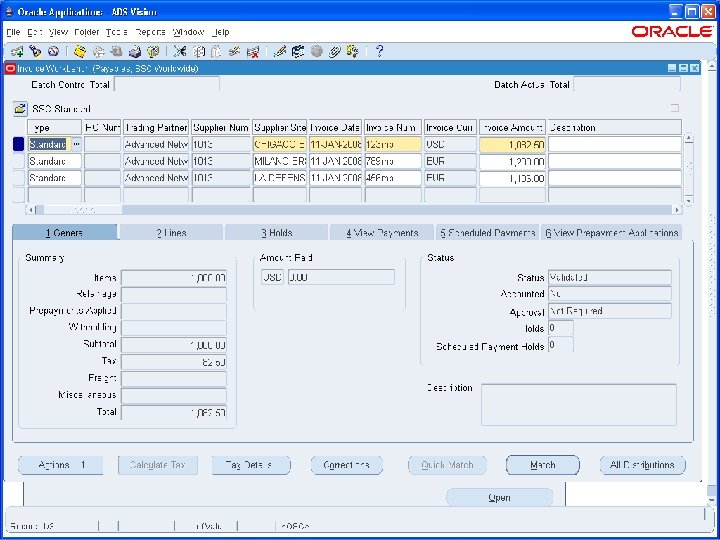Screen dimensions: 720x540
Task: Click the Switch Responsibilities toolbar icon
Action: pyautogui.click(x=117, y=51)
